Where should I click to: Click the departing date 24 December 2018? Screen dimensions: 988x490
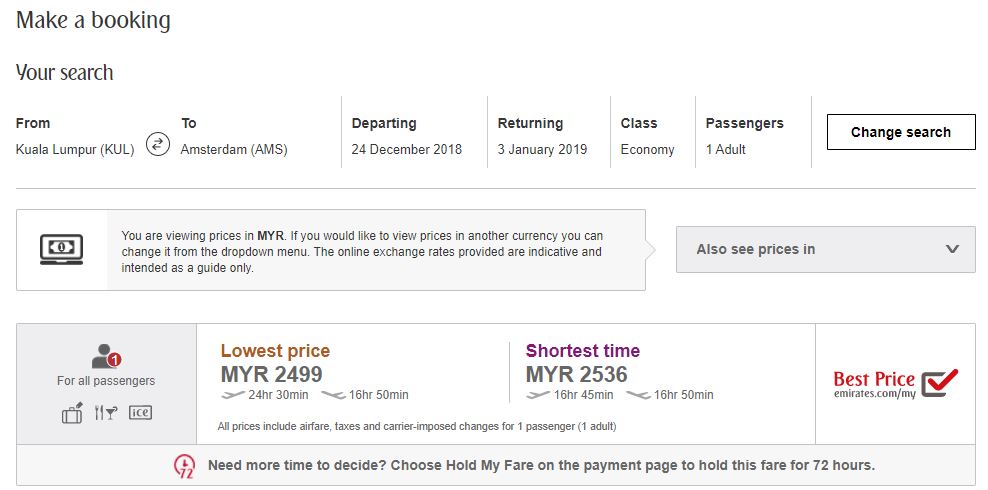407,150
